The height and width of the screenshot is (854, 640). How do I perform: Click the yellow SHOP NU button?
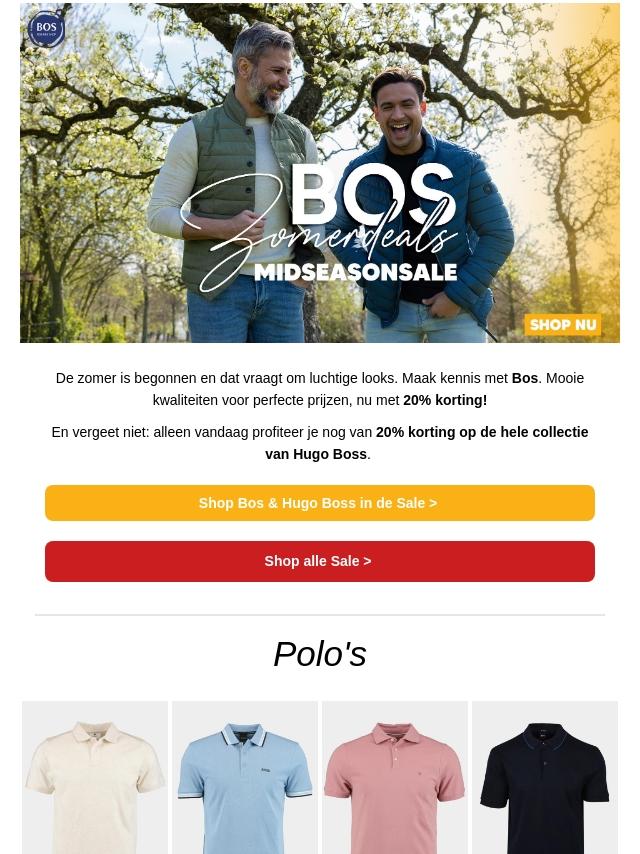tap(563, 325)
